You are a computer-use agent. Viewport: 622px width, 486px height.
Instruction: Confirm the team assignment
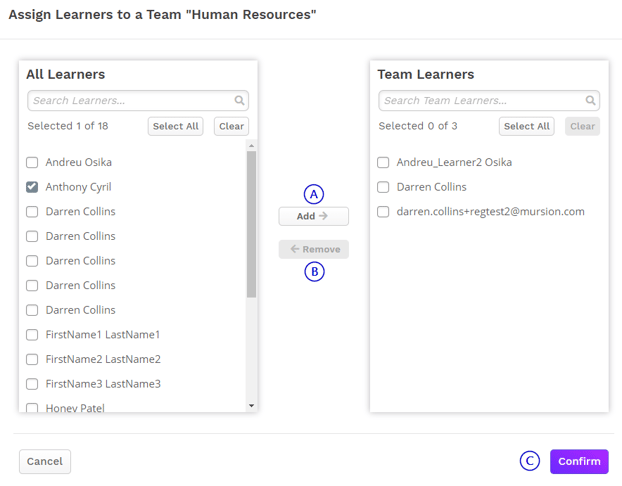pyautogui.click(x=579, y=461)
